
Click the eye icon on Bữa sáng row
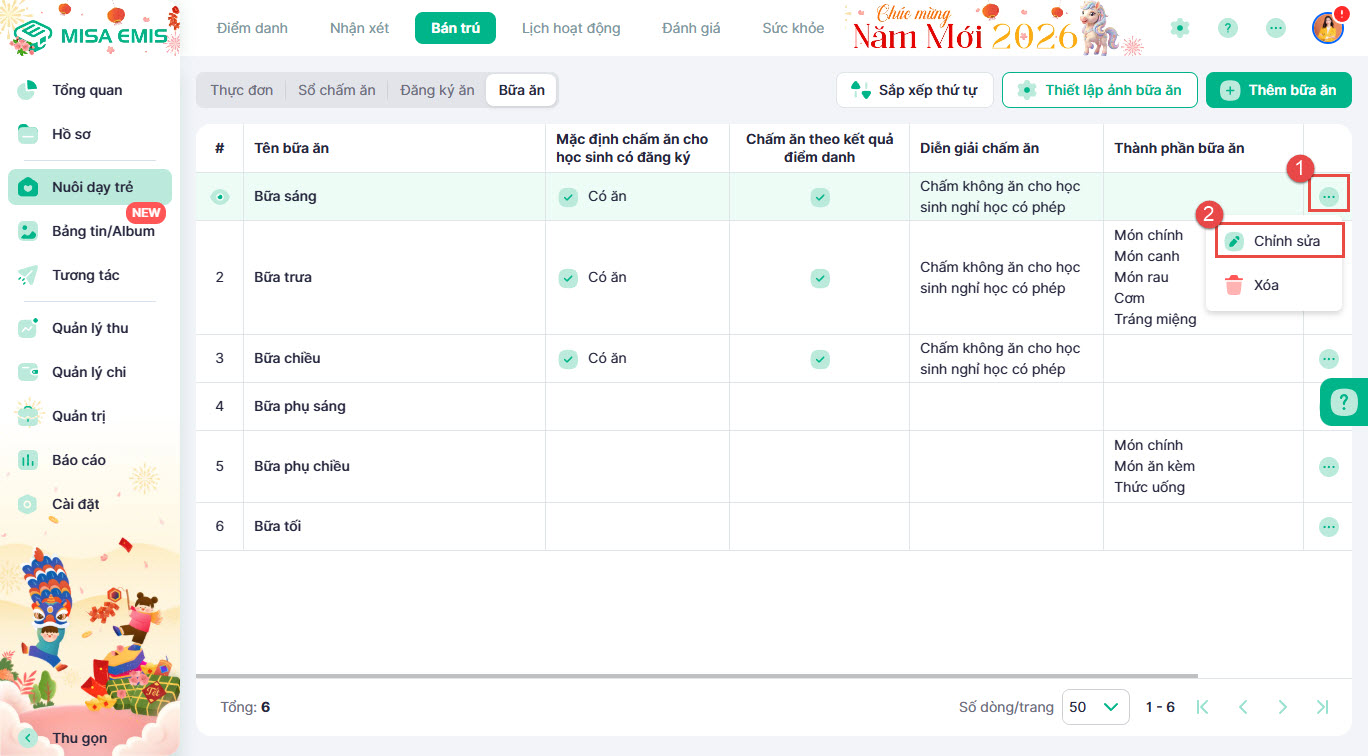pos(220,197)
